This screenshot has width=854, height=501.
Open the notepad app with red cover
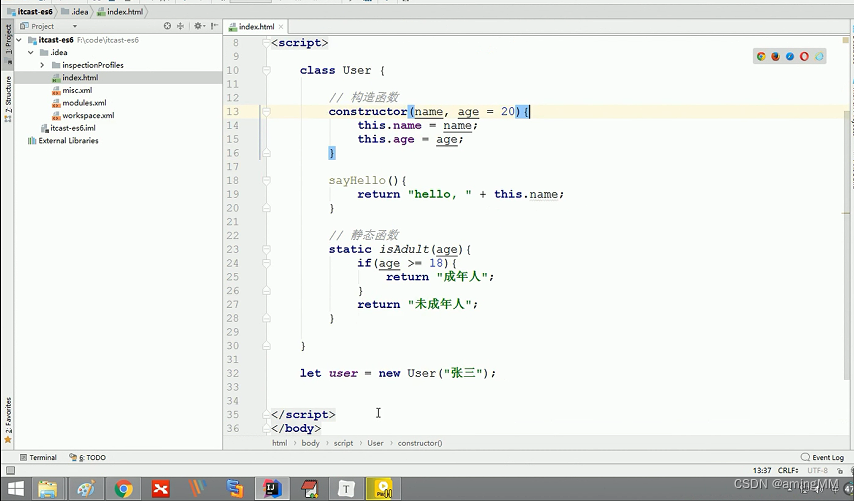tap(309, 489)
